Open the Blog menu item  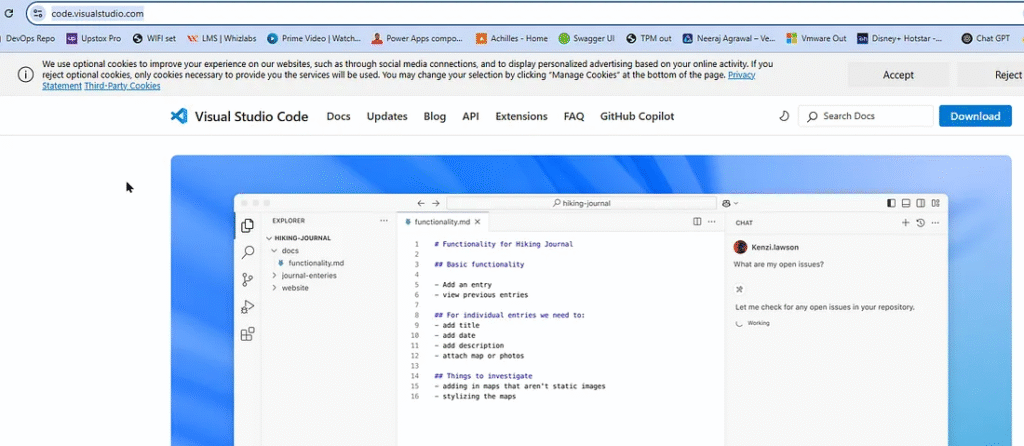(x=434, y=116)
